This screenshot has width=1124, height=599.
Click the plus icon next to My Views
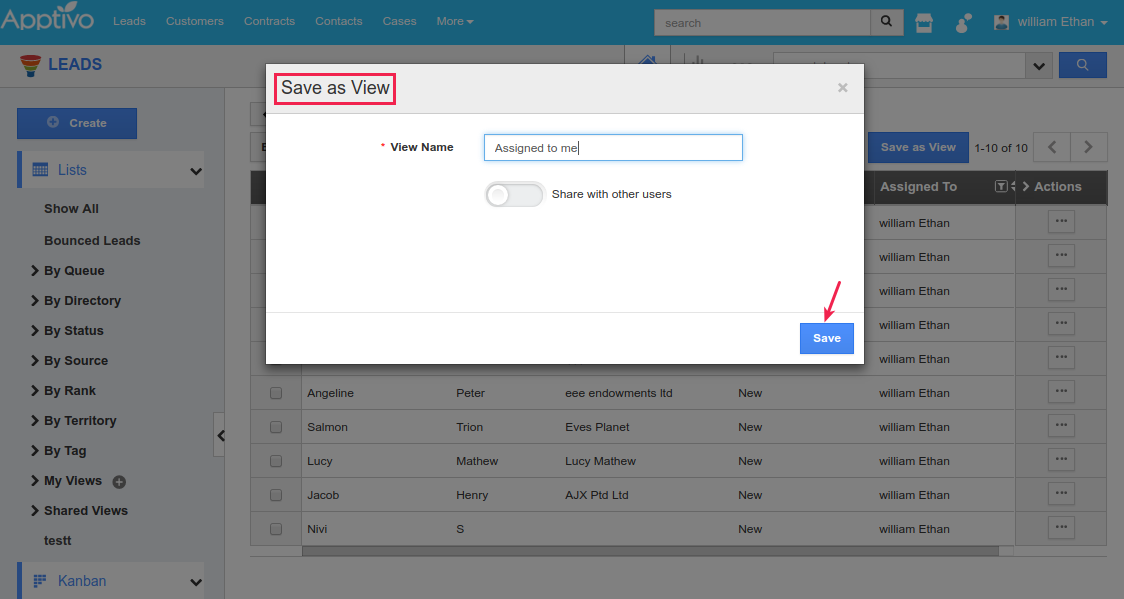click(x=119, y=482)
